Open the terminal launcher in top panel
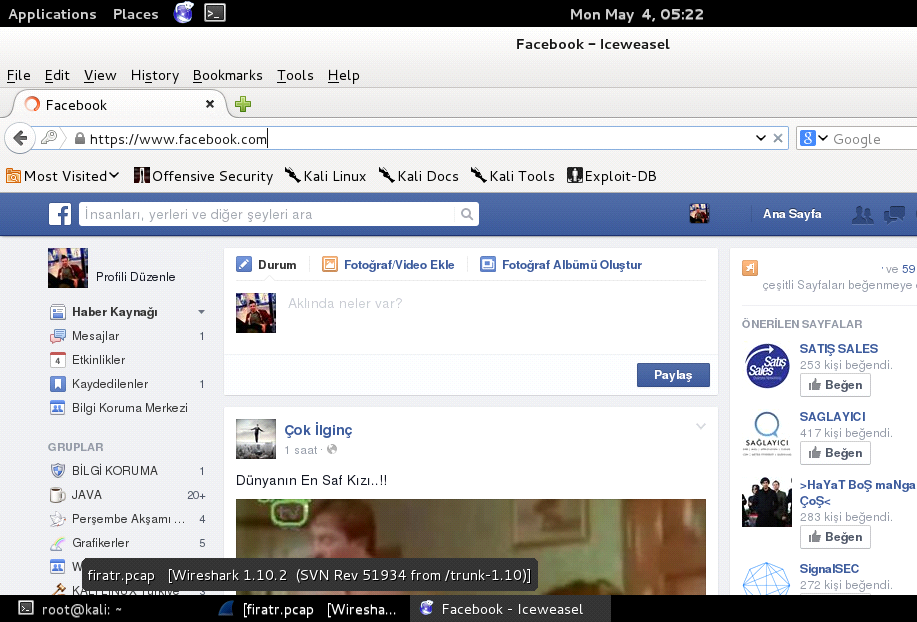Viewport: 917px width, 622px height. pyautogui.click(x=215, y=13)
